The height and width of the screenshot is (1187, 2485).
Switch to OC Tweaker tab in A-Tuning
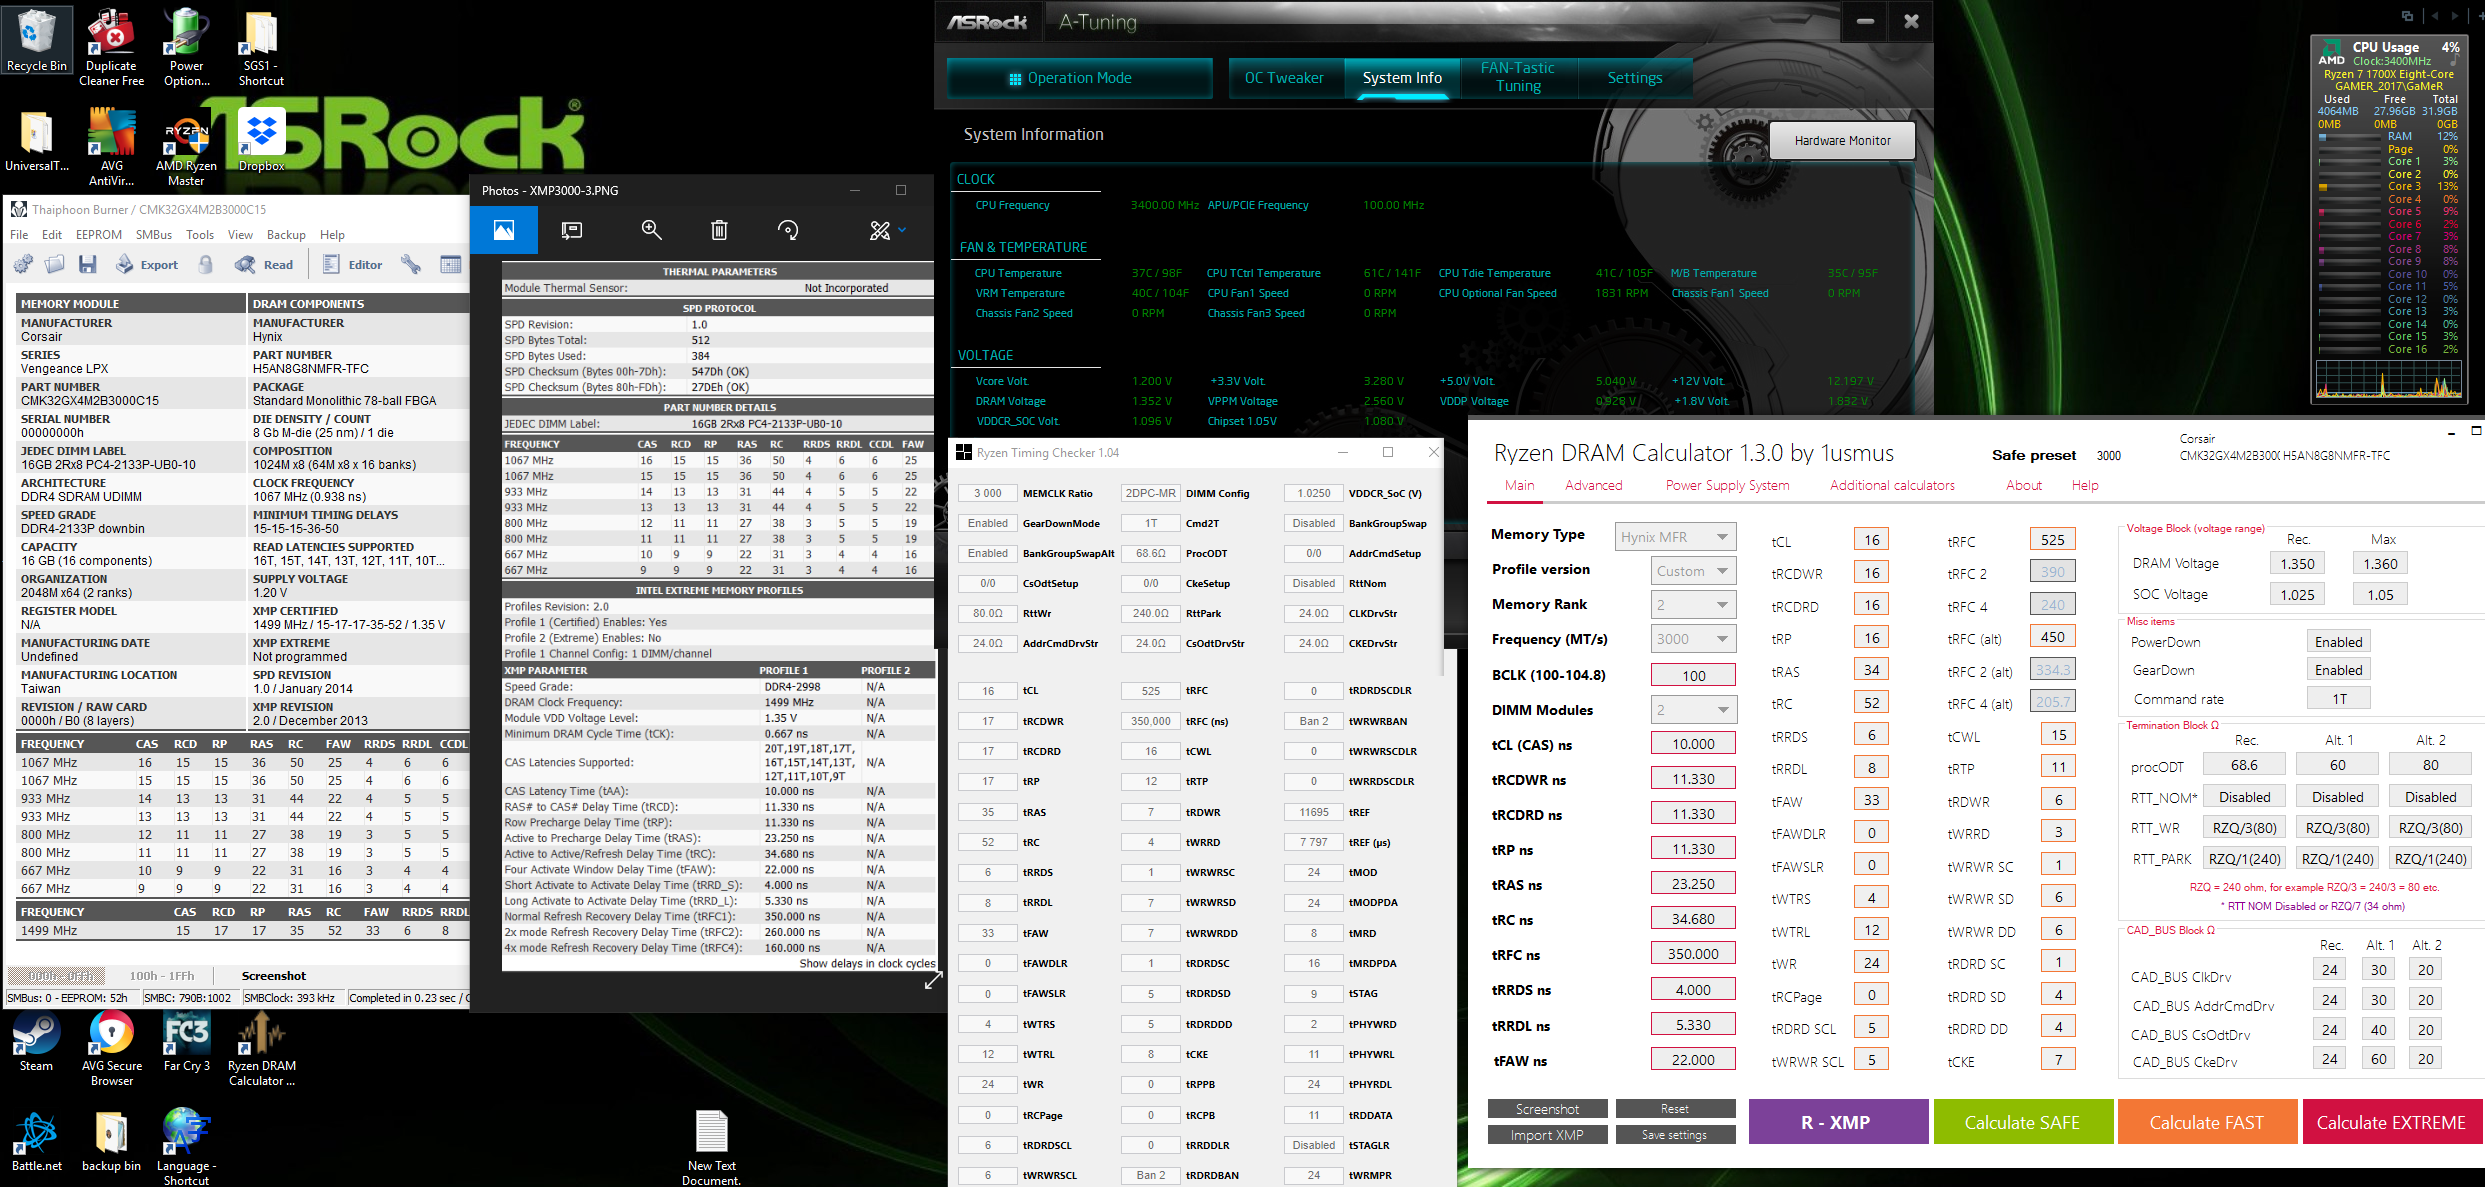1284,78
